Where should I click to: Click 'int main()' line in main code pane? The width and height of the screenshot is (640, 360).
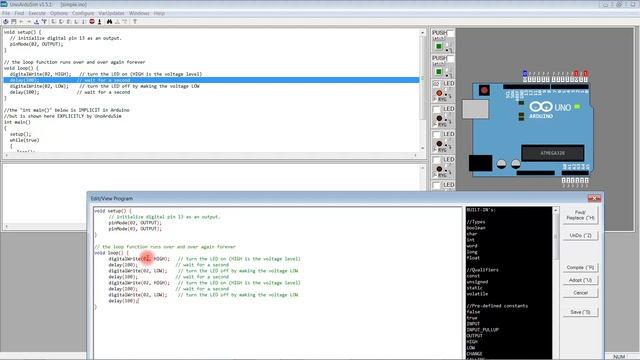tap(17, 122)
